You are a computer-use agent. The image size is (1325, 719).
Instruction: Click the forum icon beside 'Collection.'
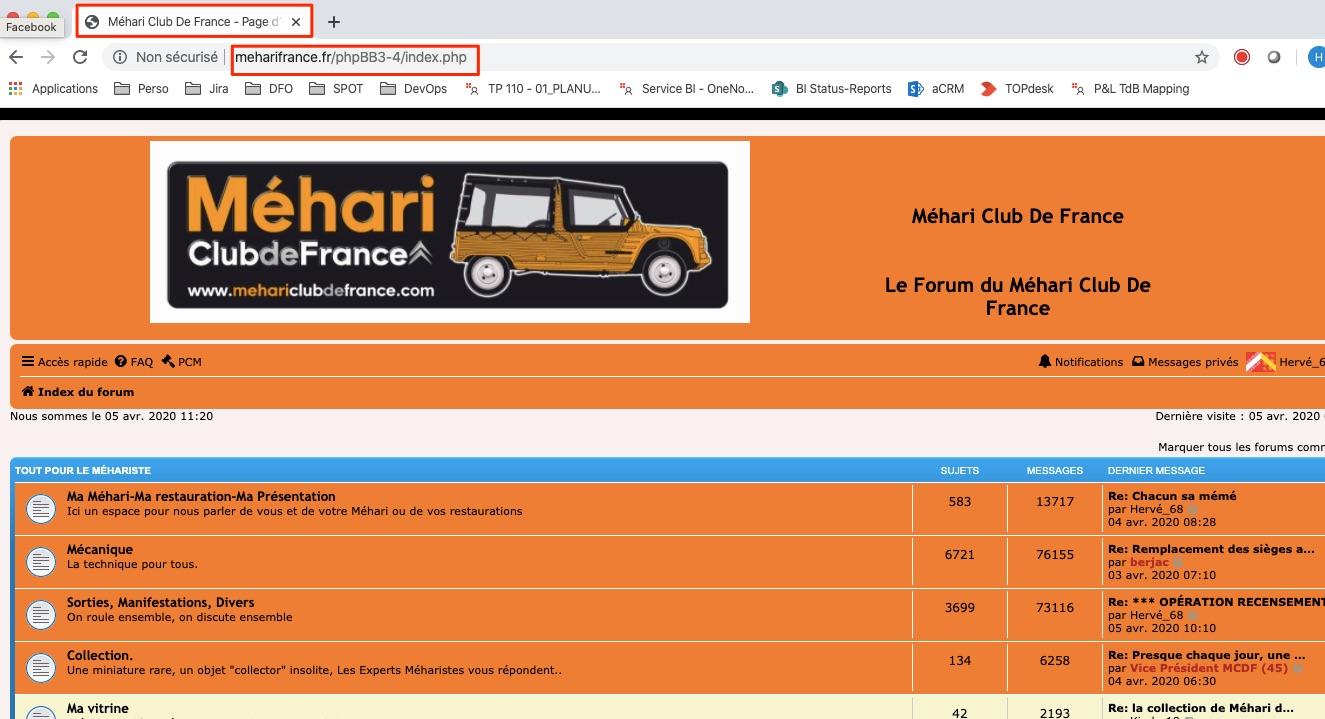(39, 668)
